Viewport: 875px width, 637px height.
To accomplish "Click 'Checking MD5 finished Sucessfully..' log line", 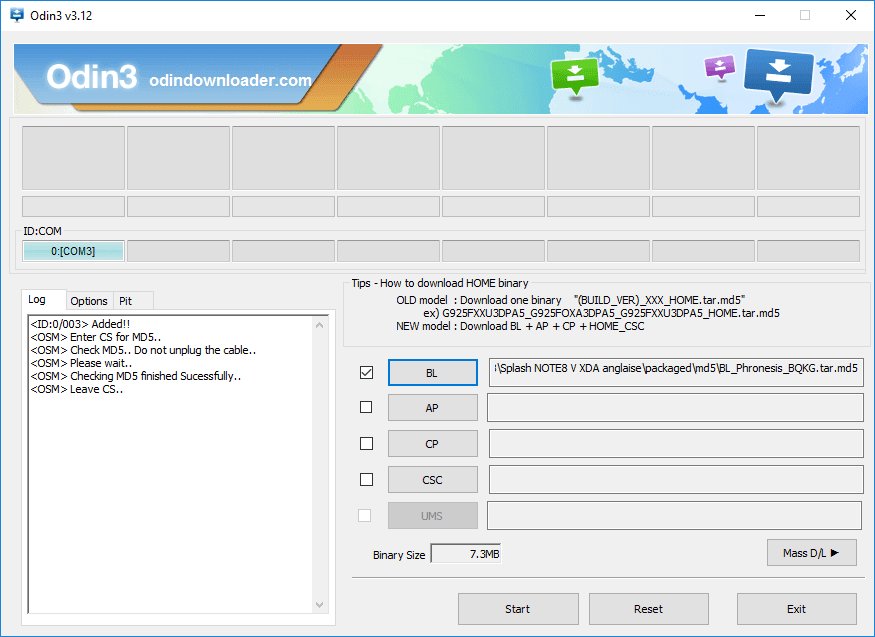I will pos(136,376).
